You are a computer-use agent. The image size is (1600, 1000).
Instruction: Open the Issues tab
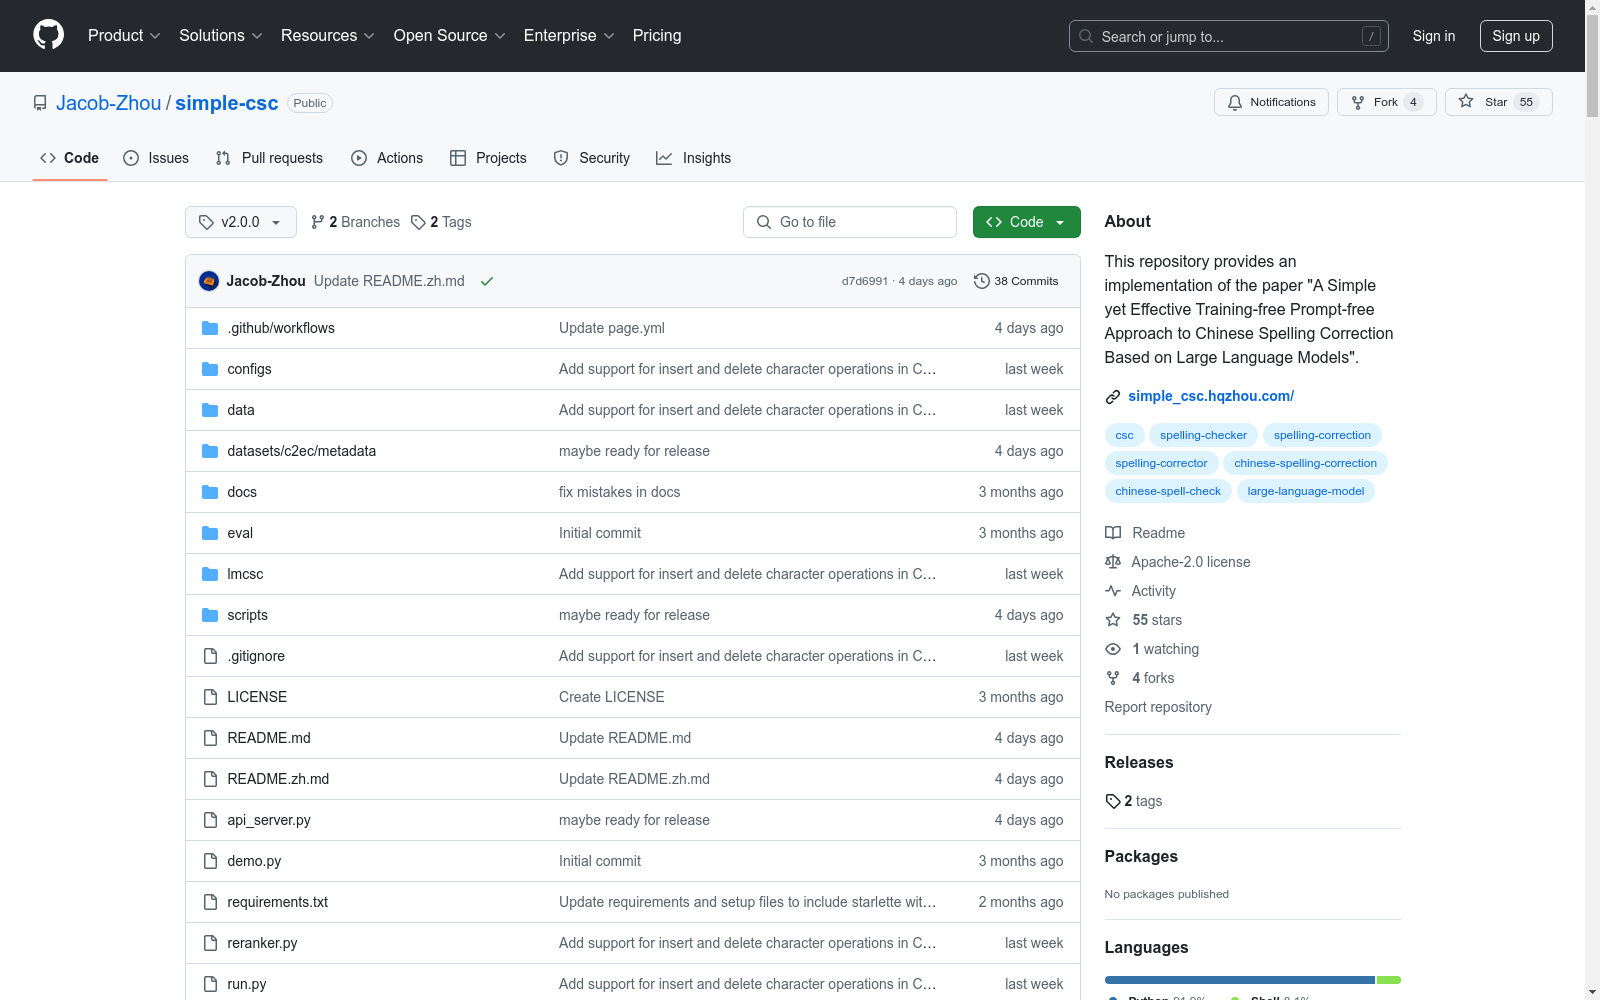tap(156, 158)
